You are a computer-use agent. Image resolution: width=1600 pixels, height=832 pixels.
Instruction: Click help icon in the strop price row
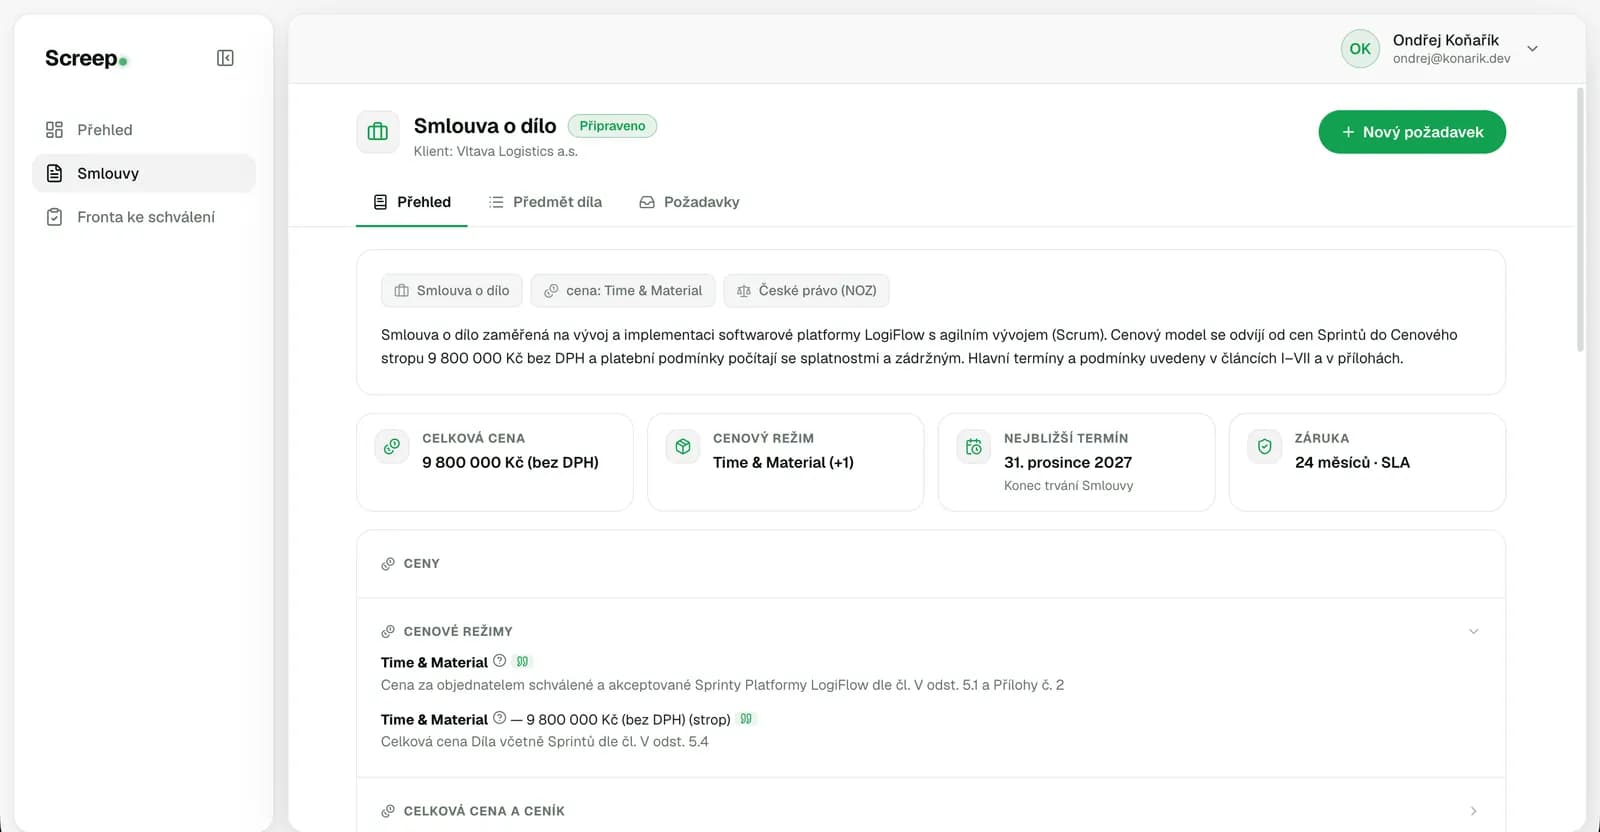click(500, 718)
